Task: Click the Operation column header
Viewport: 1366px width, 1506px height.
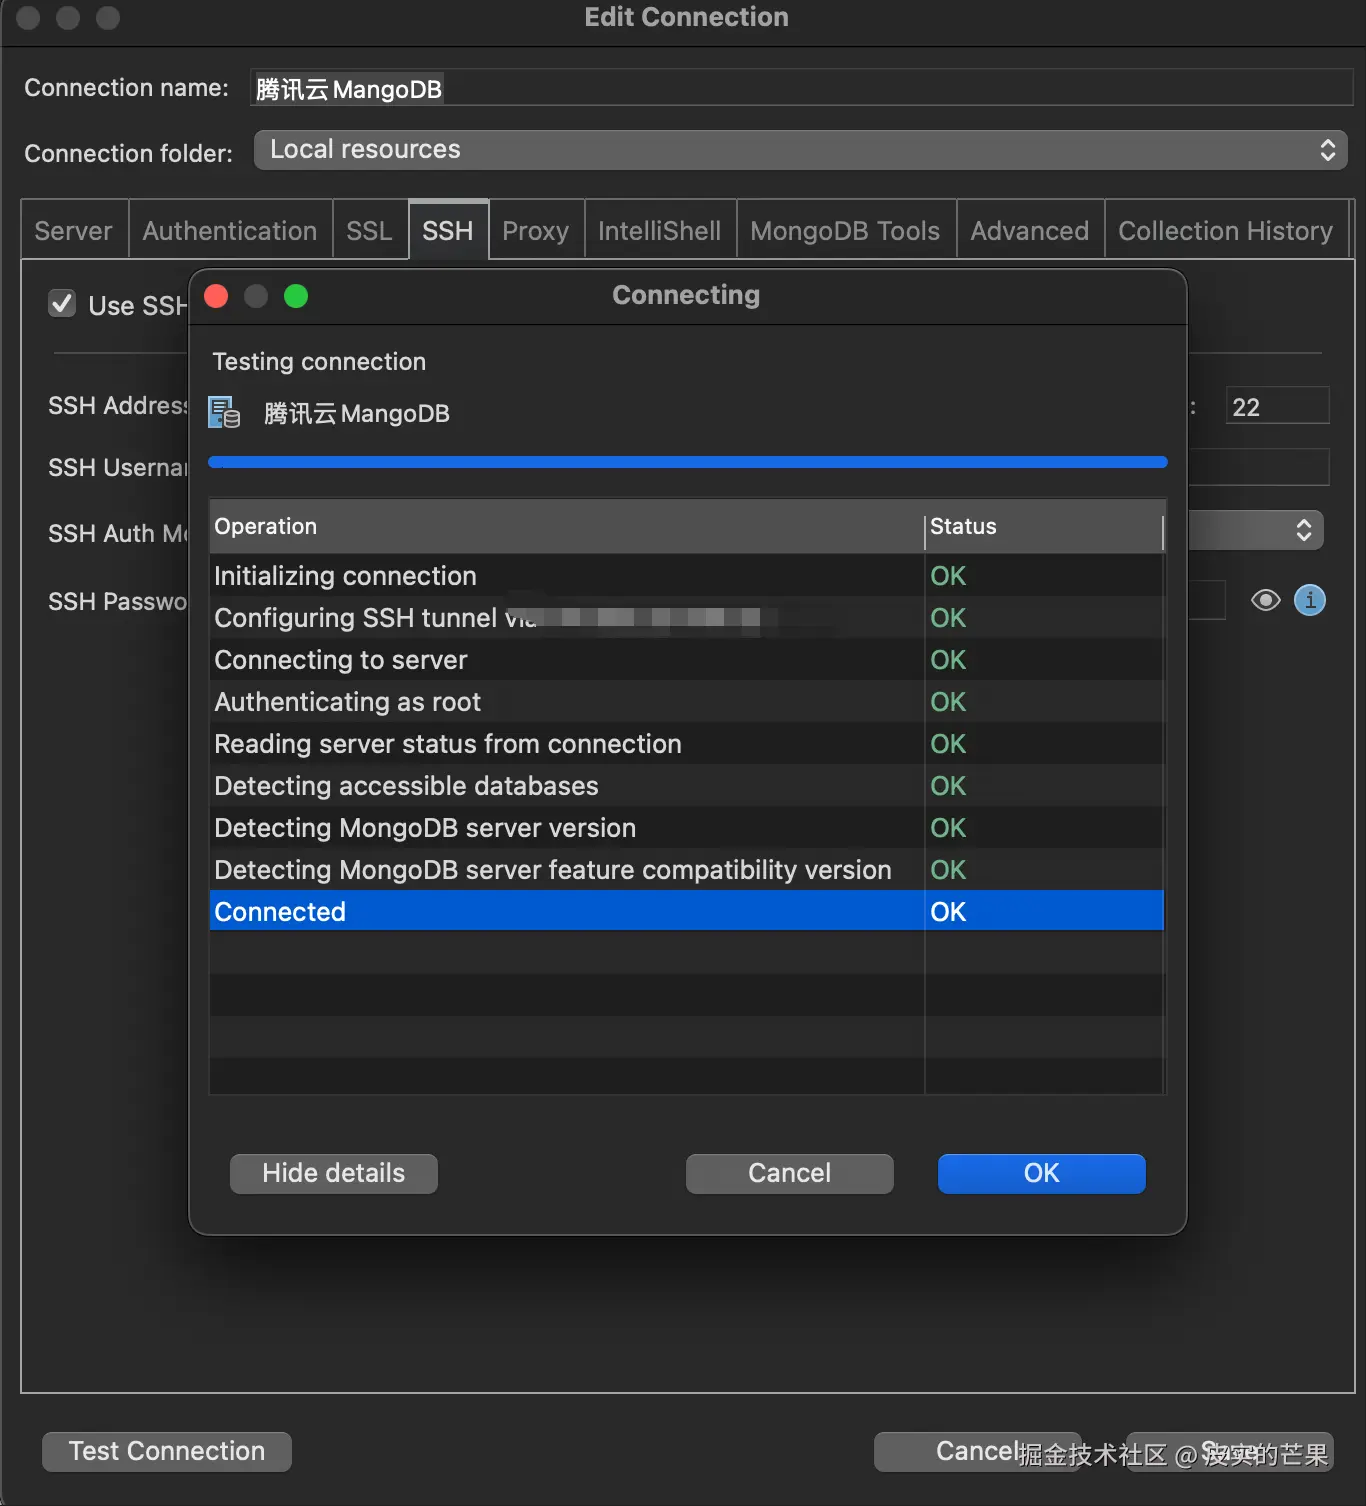Action: 567,526
